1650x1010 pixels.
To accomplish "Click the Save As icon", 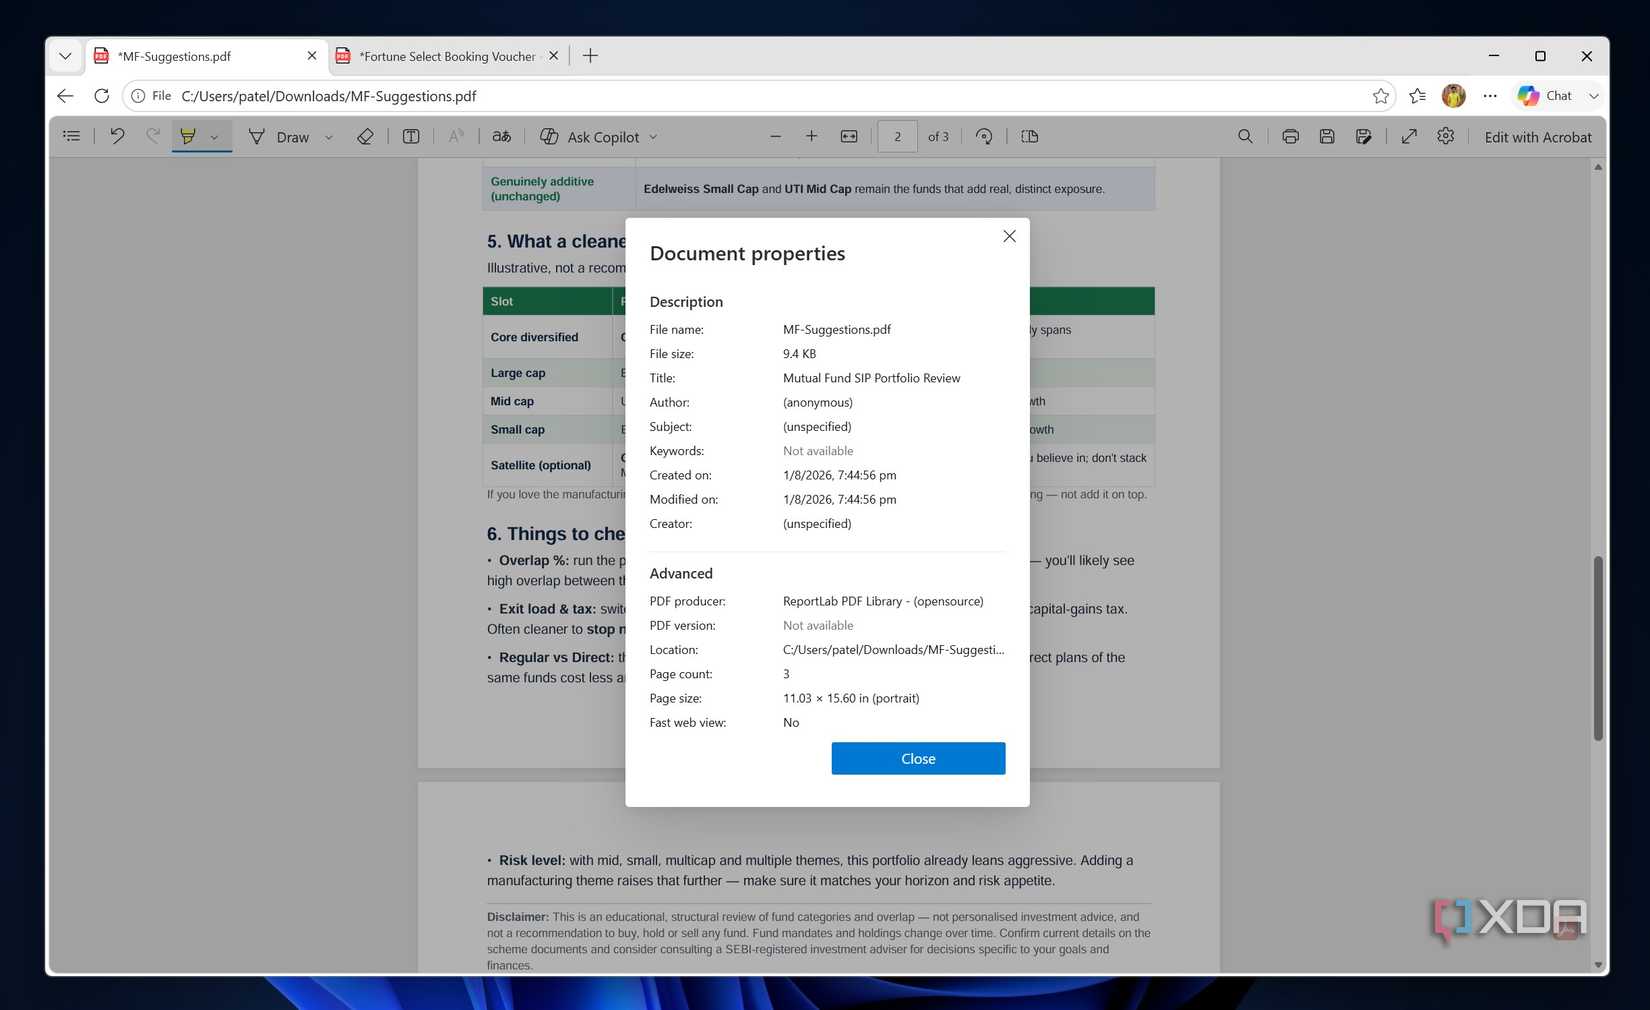I will pos(1363,136).
